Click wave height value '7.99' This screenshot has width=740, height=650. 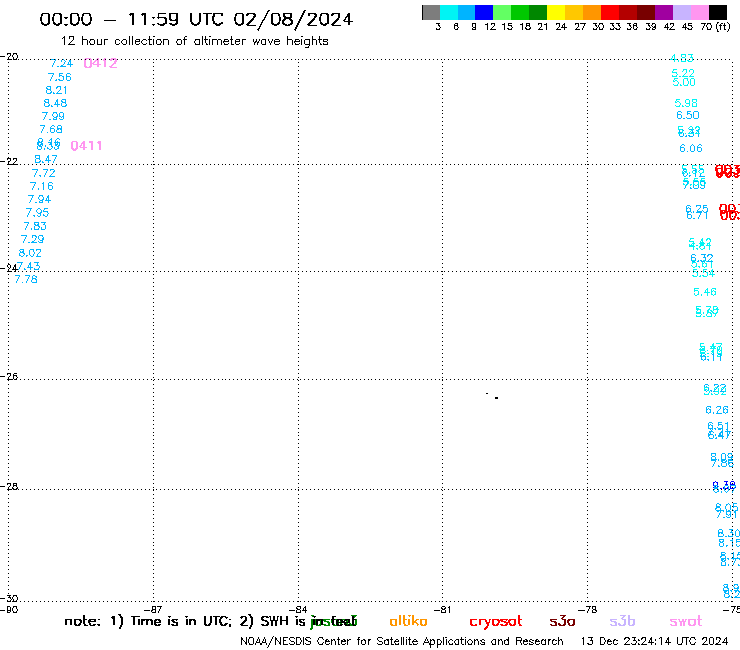[x=53, y=116]
